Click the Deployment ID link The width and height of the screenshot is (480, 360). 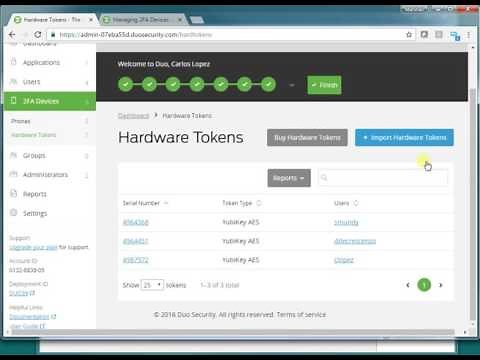coord(19,293)
